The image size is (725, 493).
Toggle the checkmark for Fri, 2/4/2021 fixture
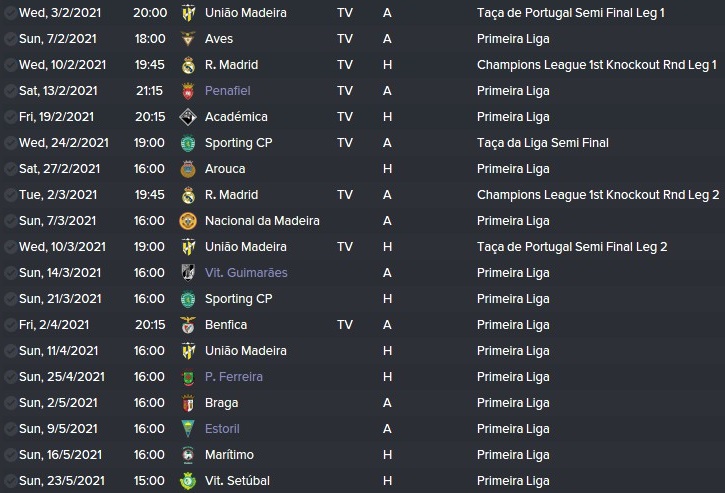(x=10, y=325)
